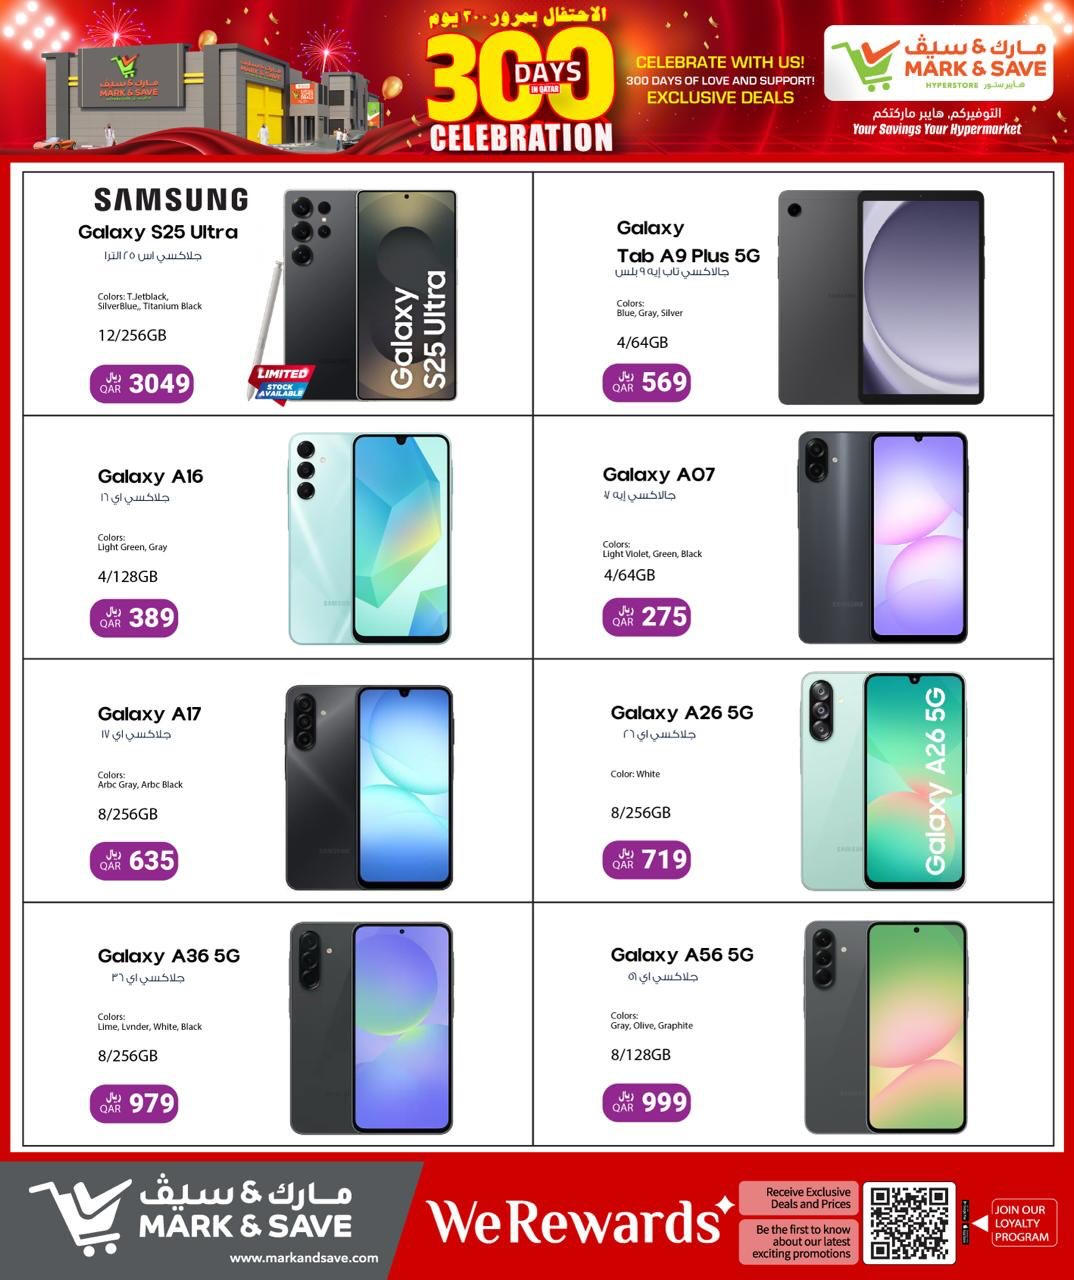Click the Galaxy A36 5G title

(x=169, y=956)
